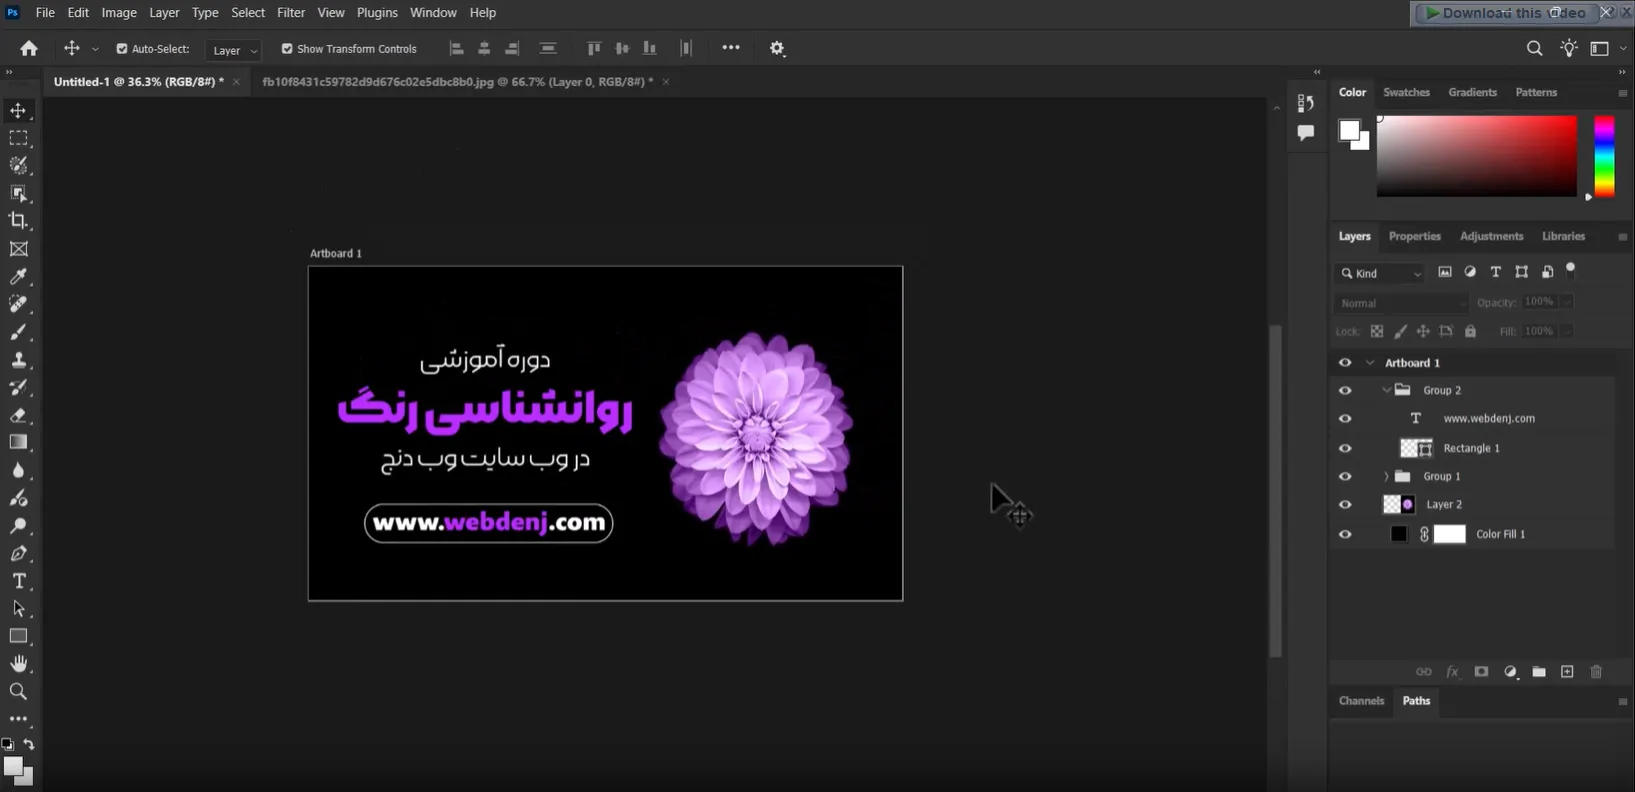
Task: Select the Rectangular Marquee tool
Action: (18, 138)
